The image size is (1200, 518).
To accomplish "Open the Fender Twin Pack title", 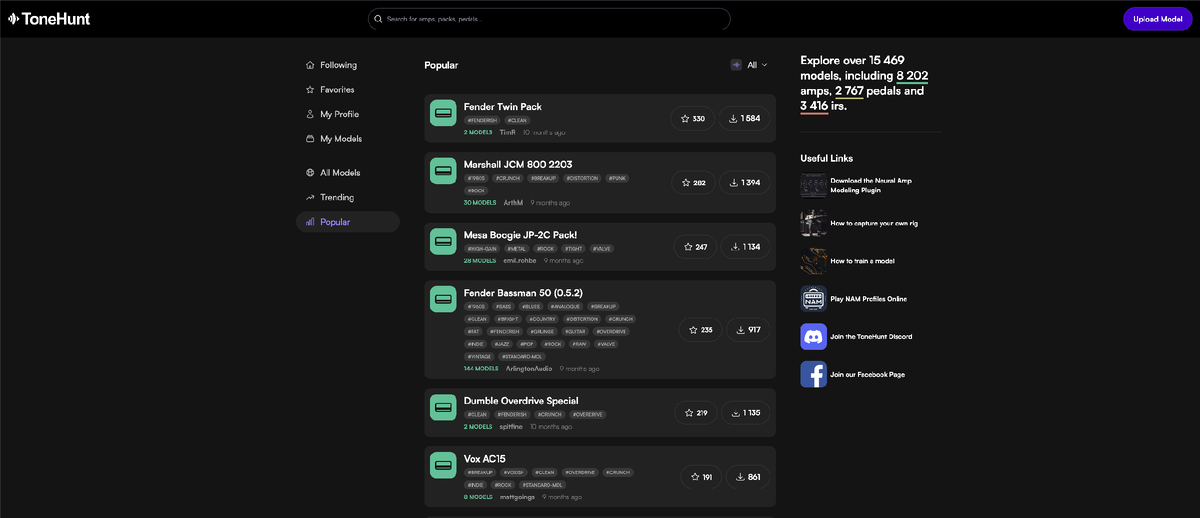I will (x=503, y=106).
